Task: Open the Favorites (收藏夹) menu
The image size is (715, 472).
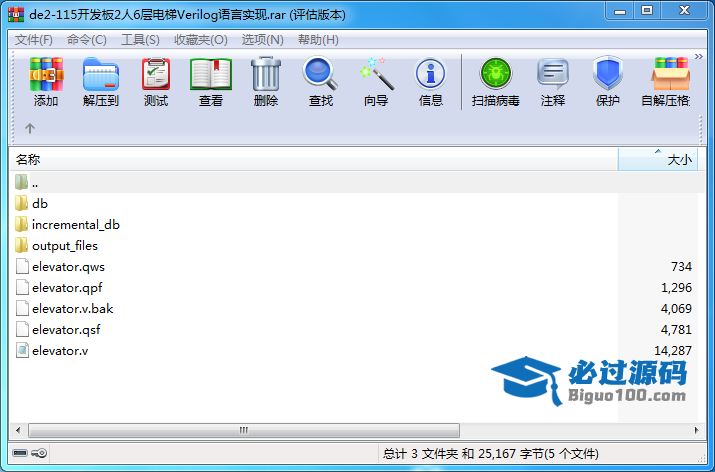Action: [201, 40]
